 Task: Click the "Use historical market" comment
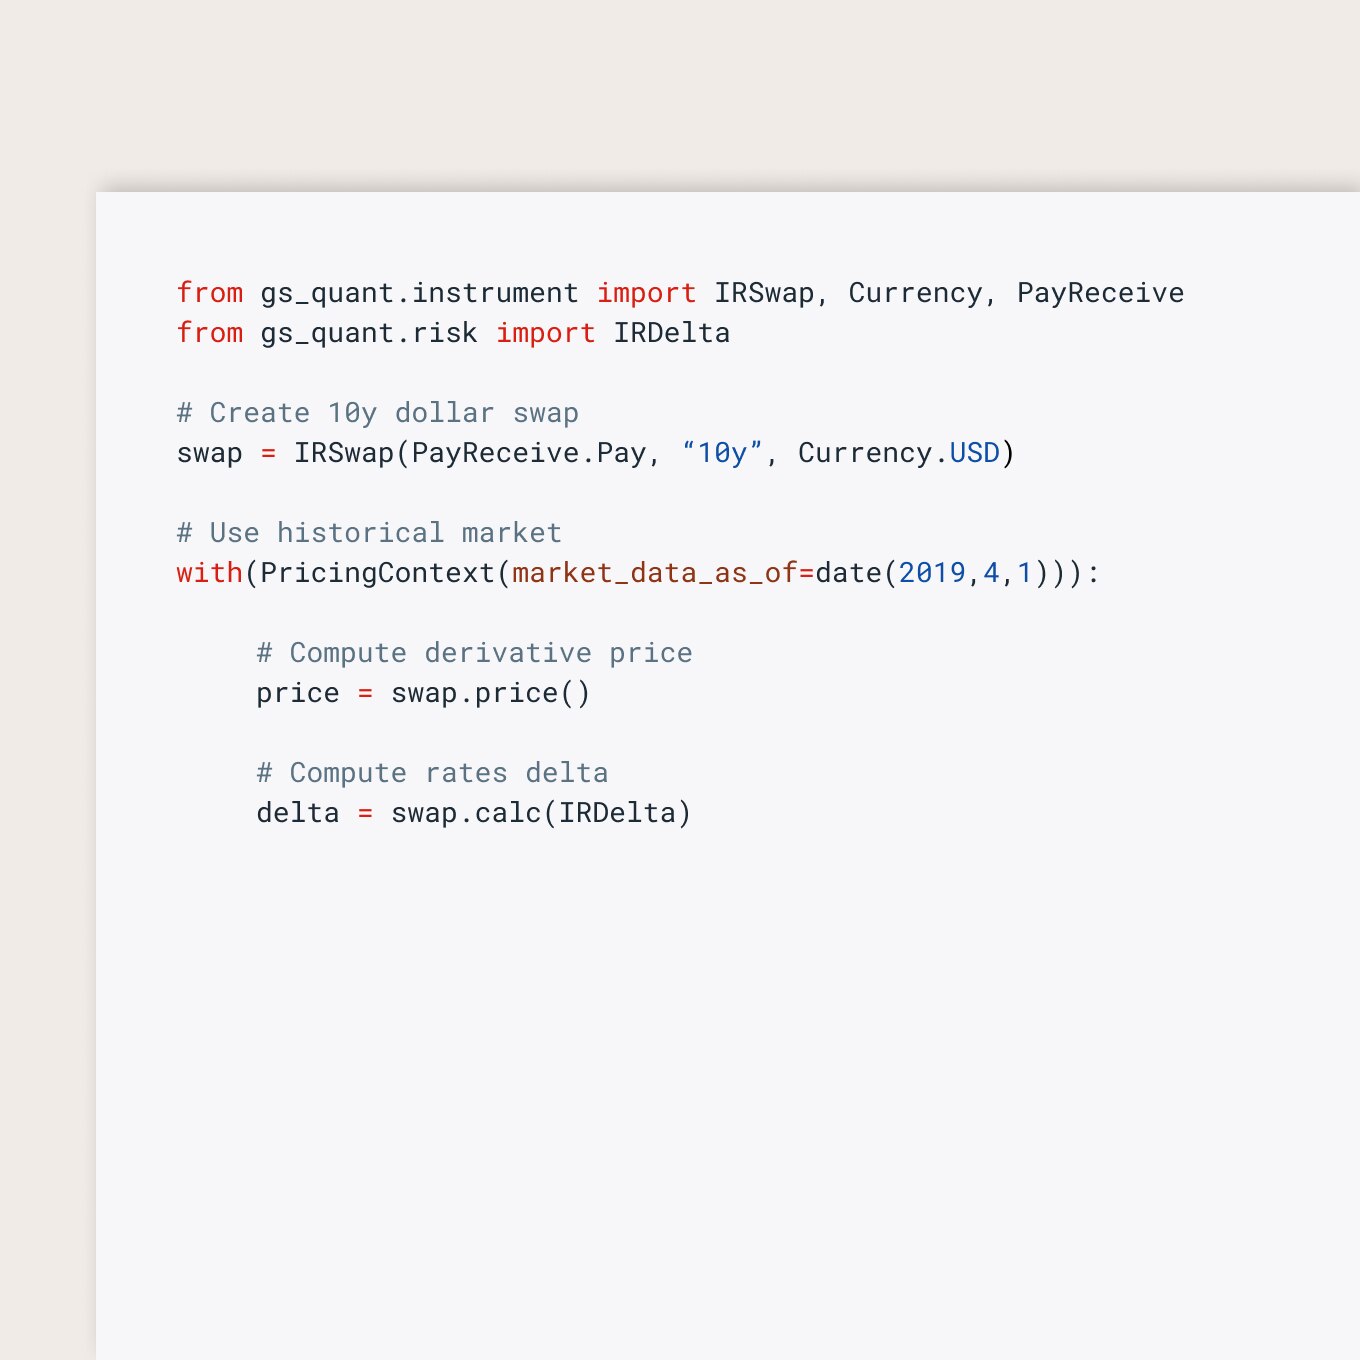tap(369, 533)
